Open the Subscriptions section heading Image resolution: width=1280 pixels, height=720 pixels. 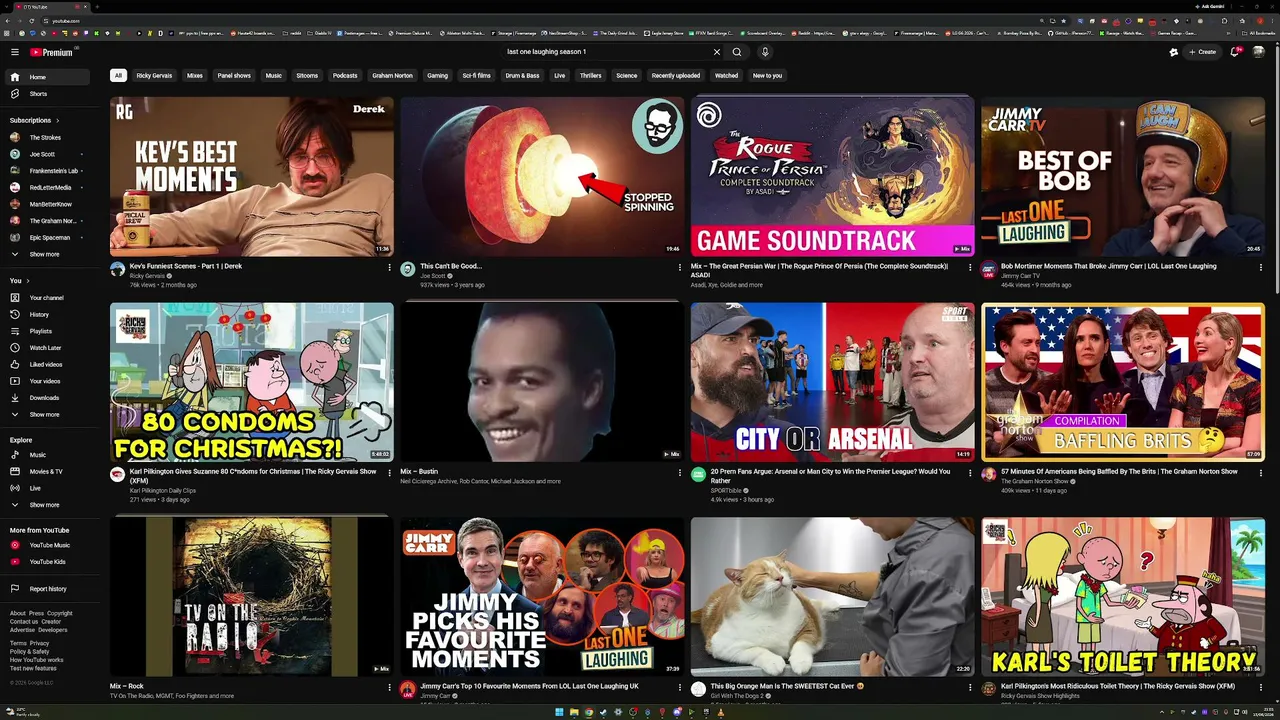[x=34, y=120]
